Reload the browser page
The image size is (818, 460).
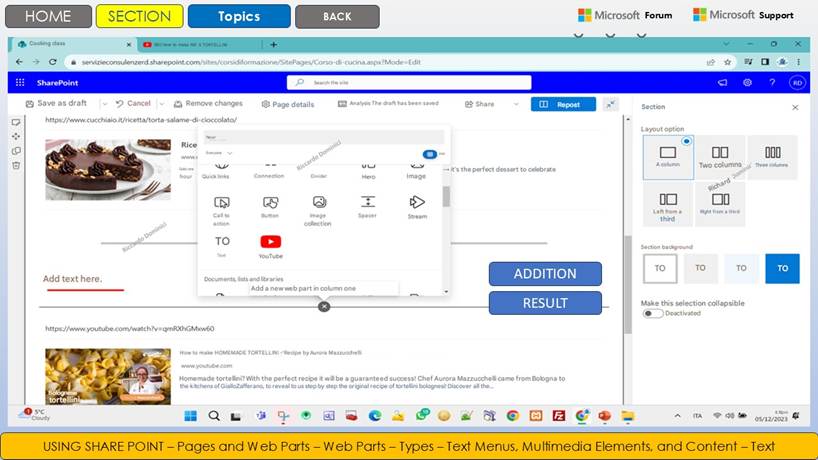tap(53, 62)
